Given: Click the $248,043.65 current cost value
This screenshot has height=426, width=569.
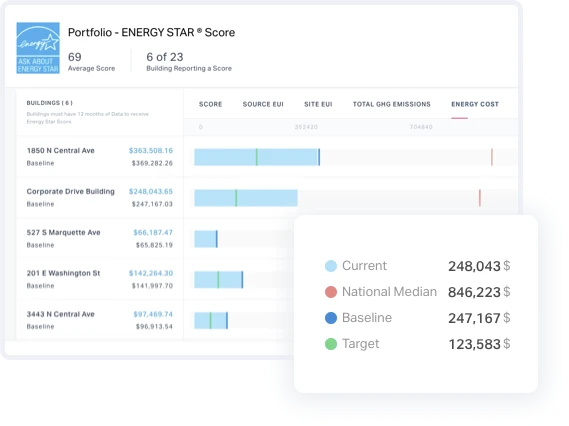Looking at the screenshot, I should 151,191.
